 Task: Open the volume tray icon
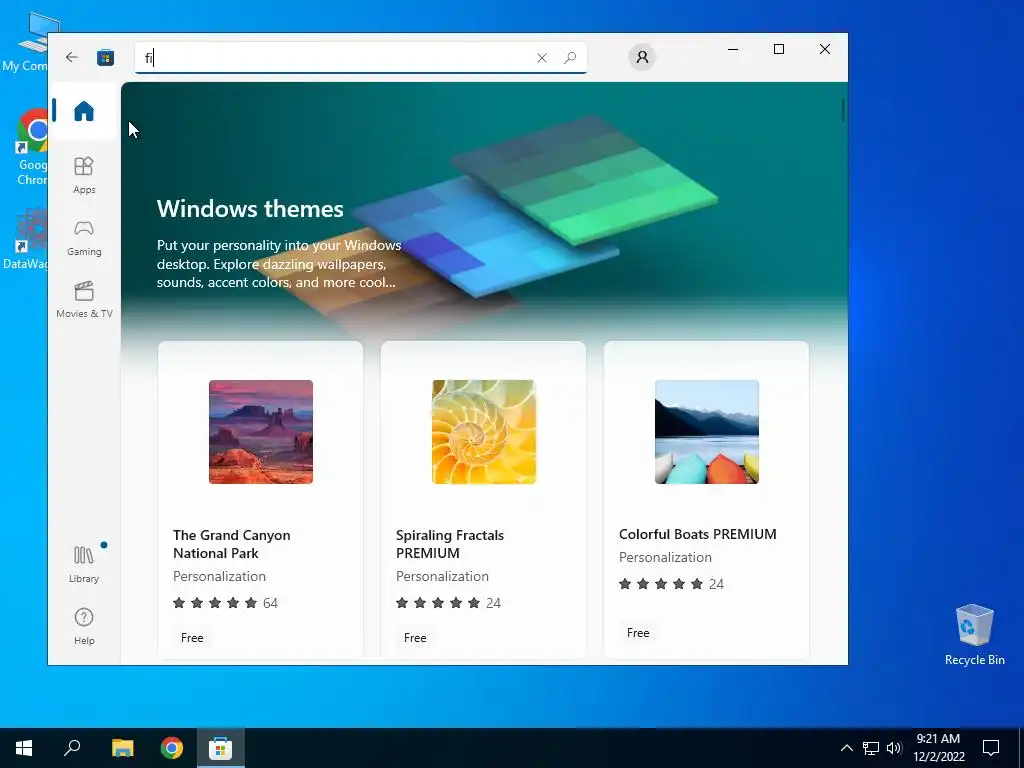[894, 748]
